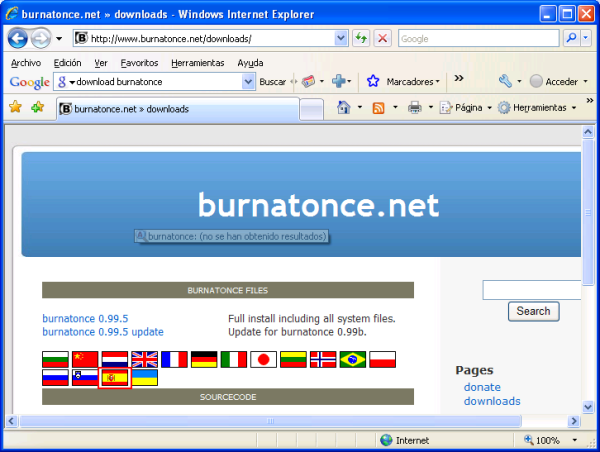Click the green Refresh page icon

pos(362,39)
